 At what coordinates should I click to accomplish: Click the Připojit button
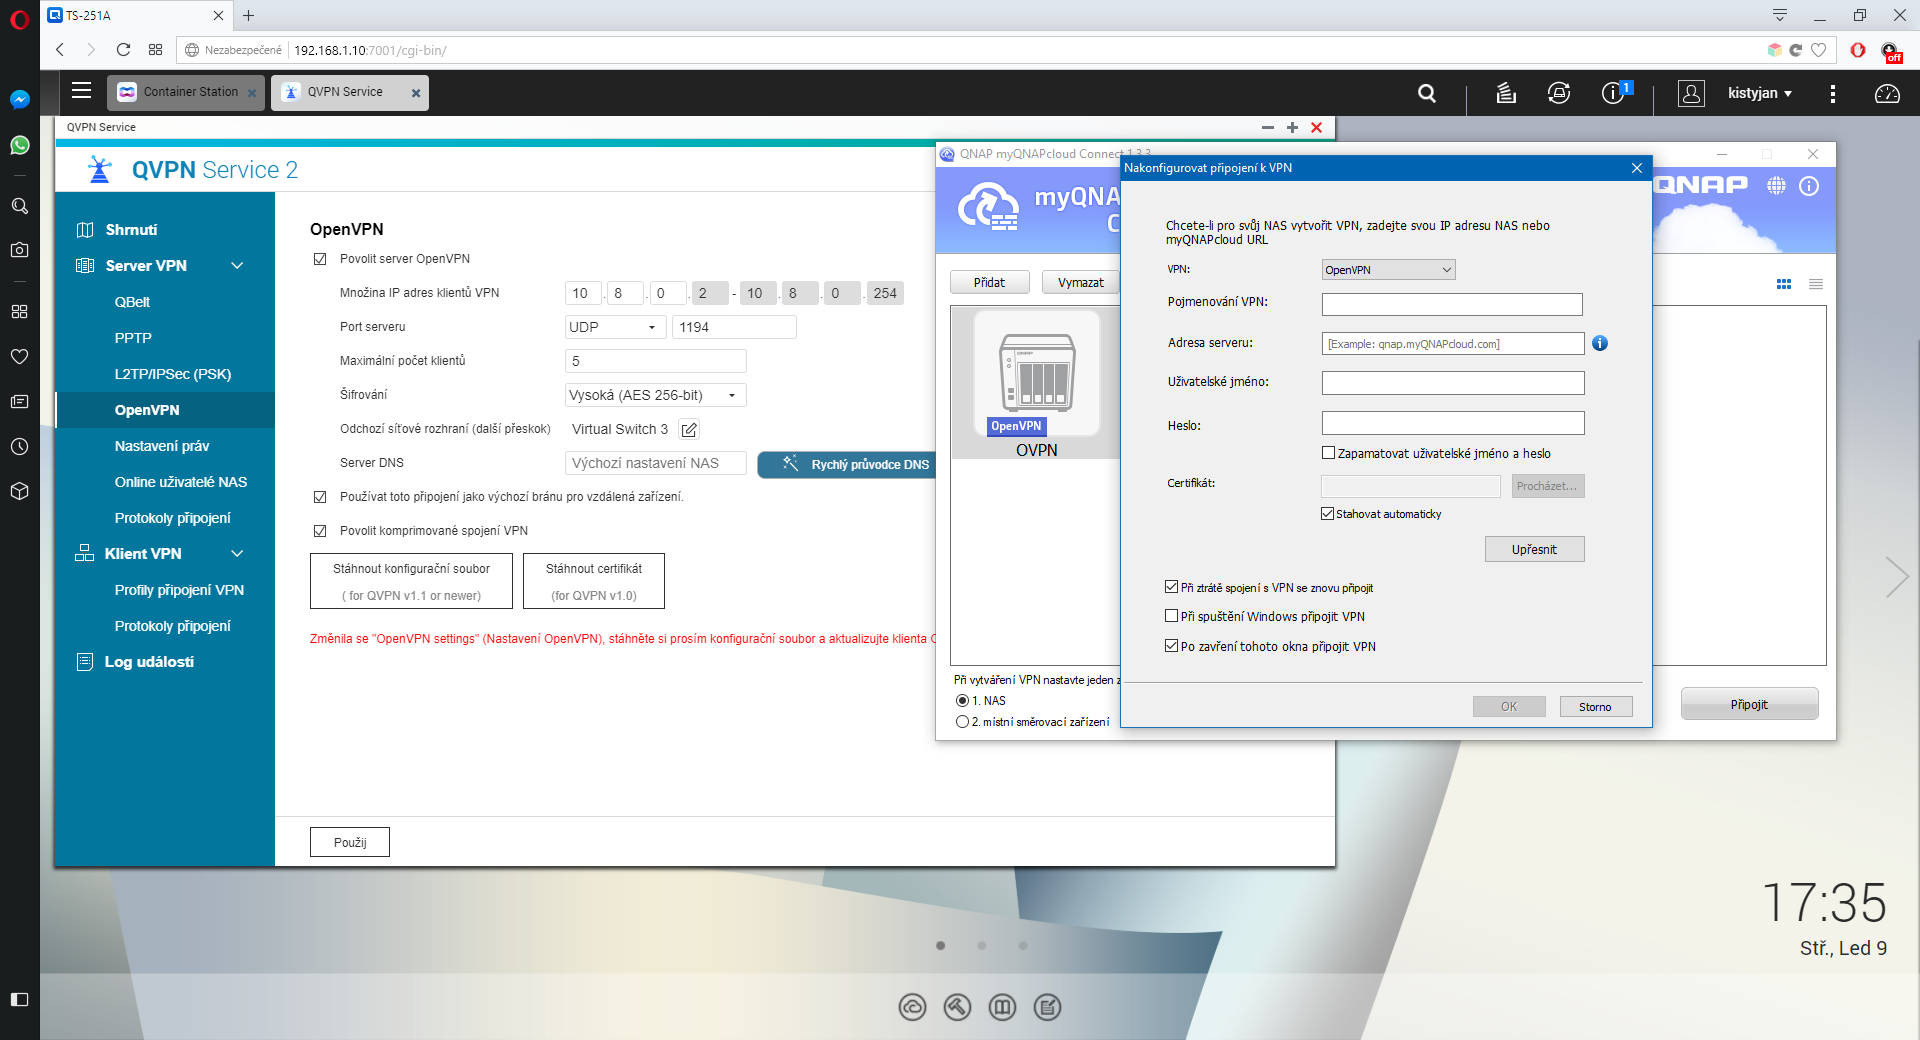pyautogui.click(x=1749, y=704)
